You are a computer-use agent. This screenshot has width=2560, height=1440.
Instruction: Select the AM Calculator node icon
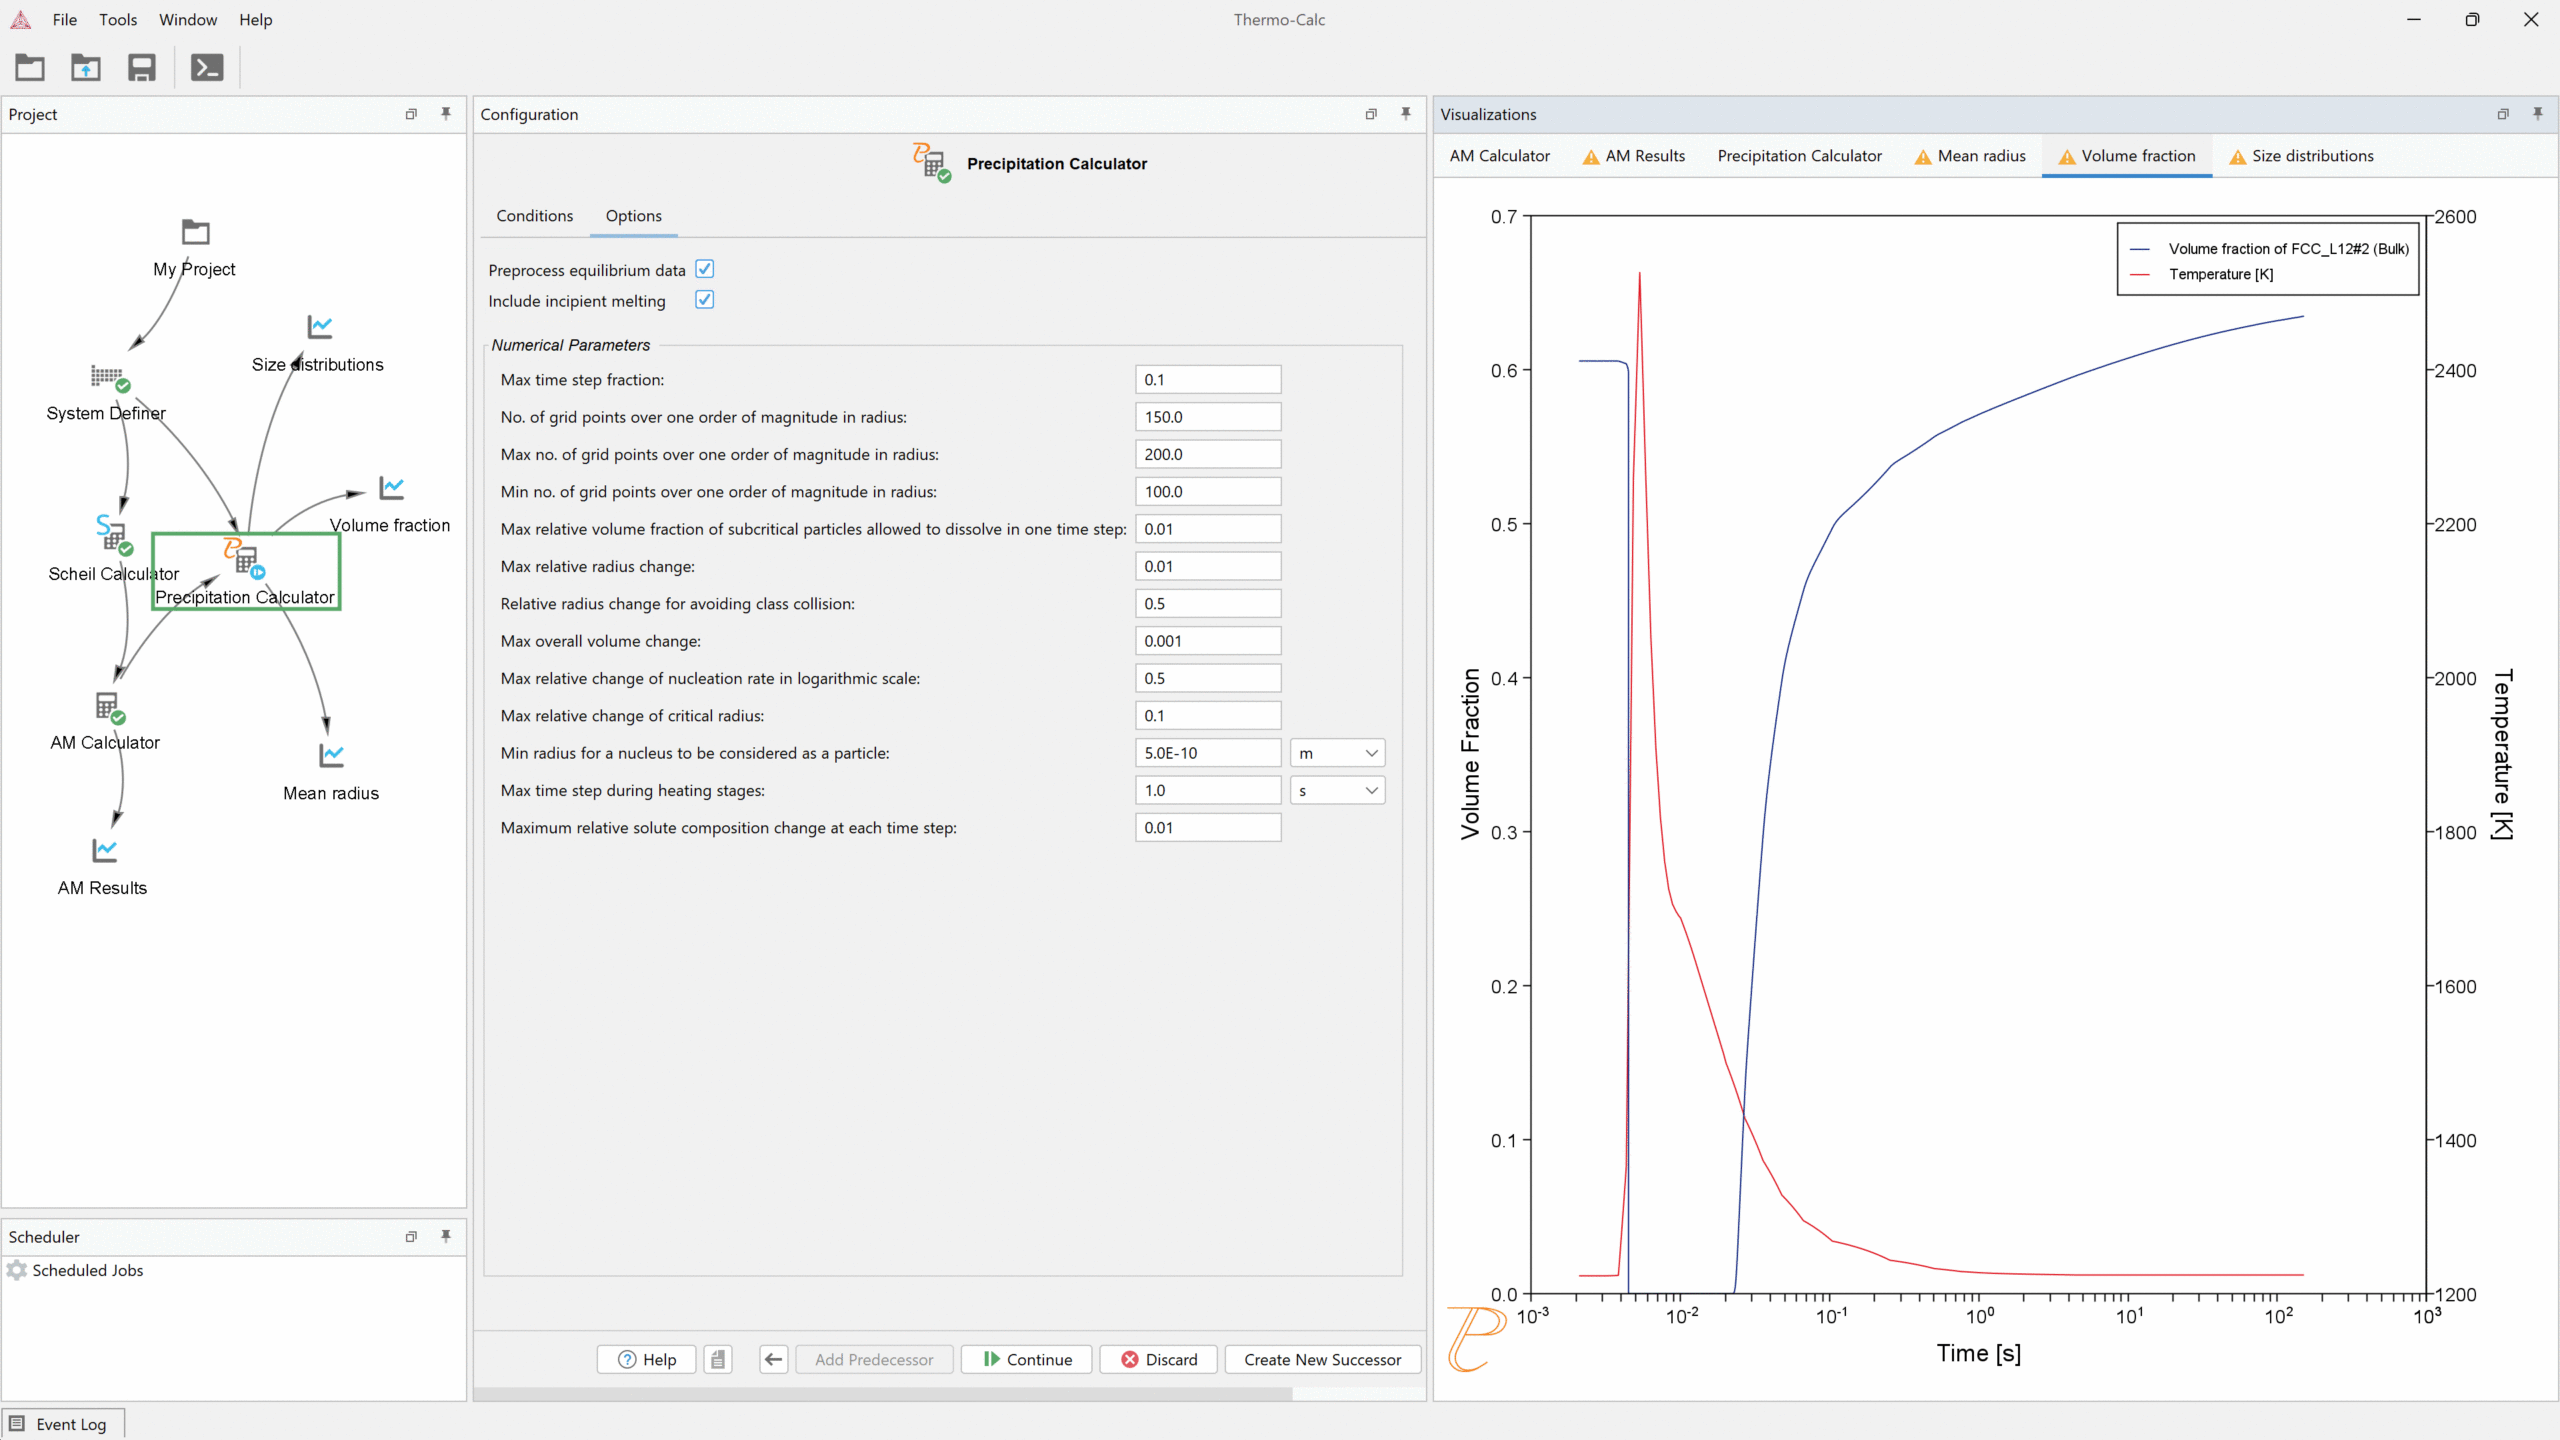point(109,707)
